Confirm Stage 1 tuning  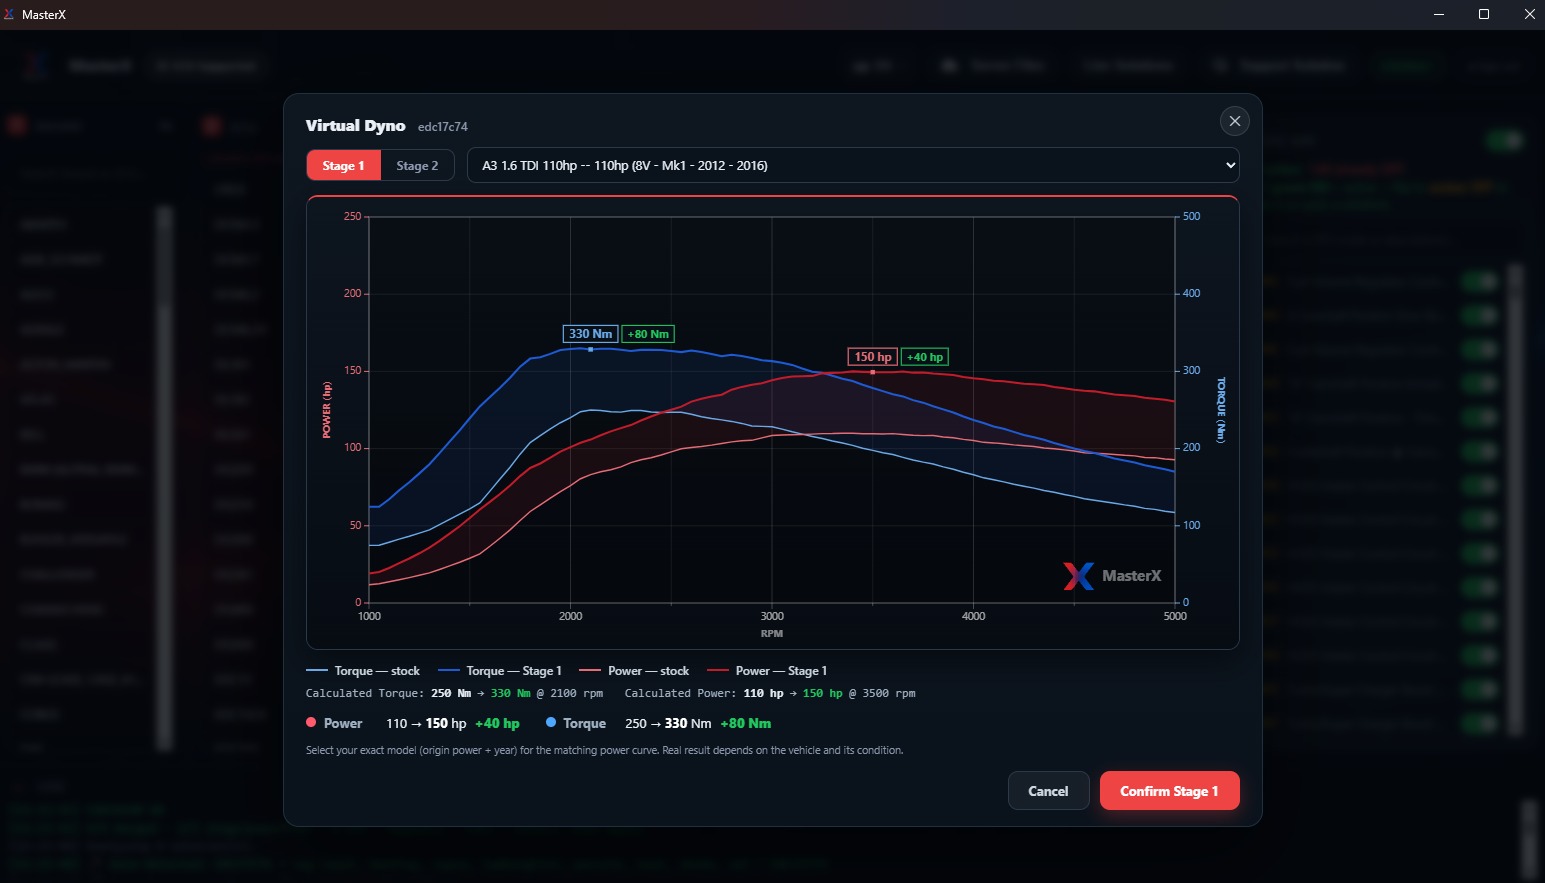tap(1169, 791)
